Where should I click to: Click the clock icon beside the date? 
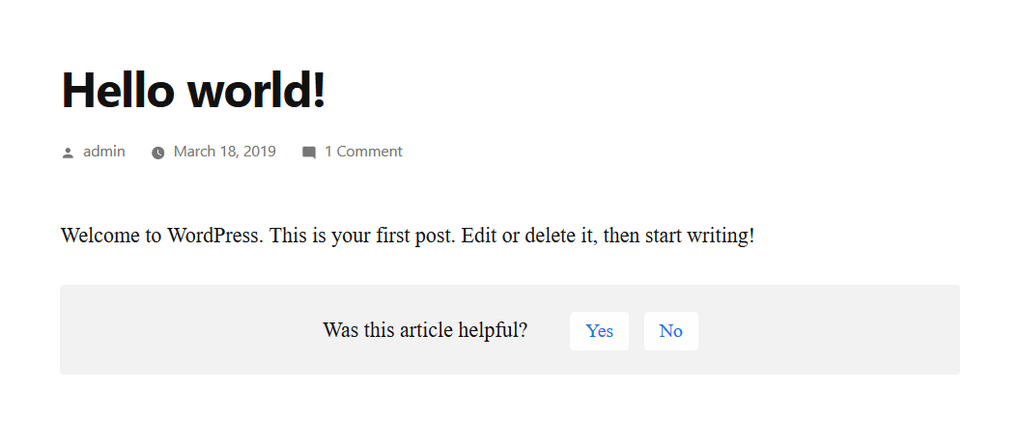click(158, 153)
